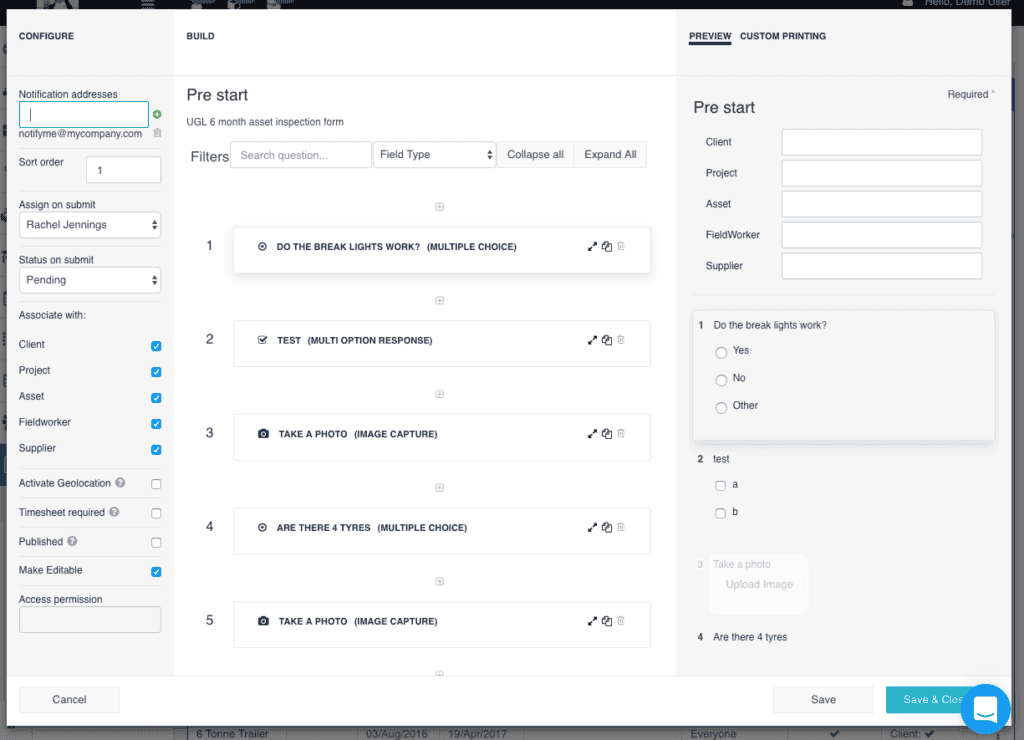Add a new notification address with the green plus
Viewport: 1024px width, 740px height.
tap(158, 114)
